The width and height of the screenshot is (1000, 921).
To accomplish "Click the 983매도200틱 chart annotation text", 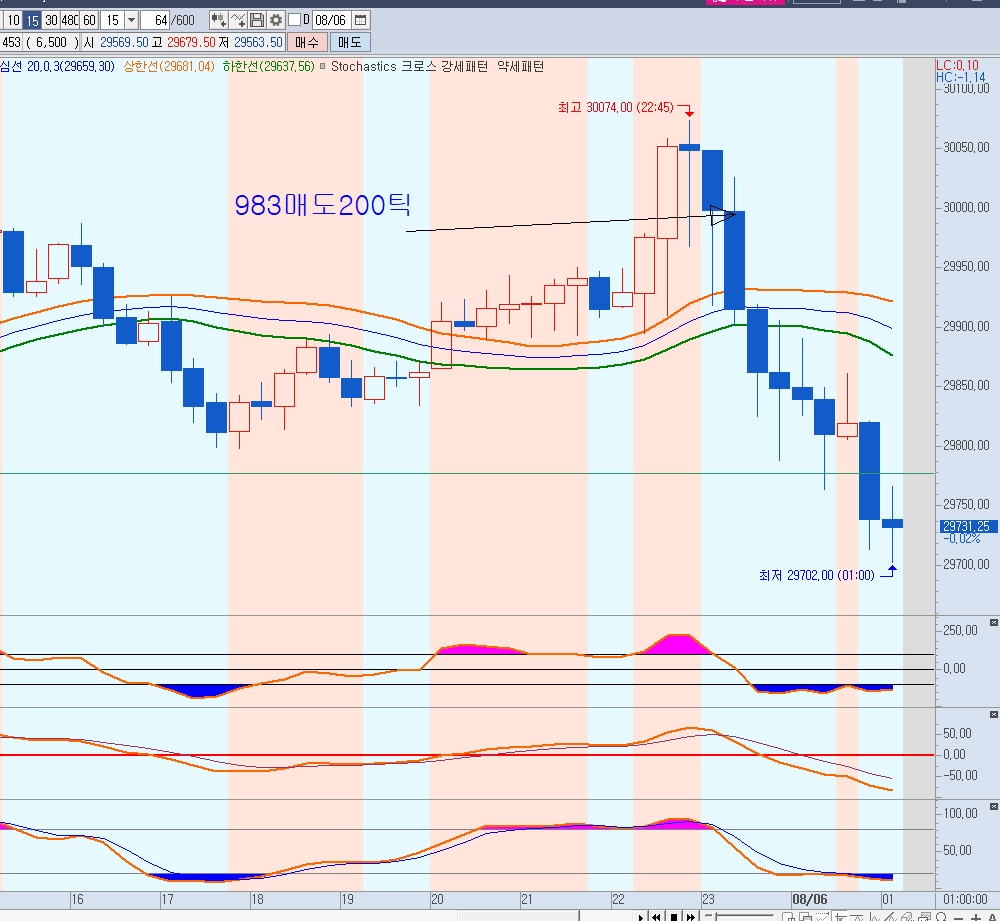I will click(x=322, y=205).
